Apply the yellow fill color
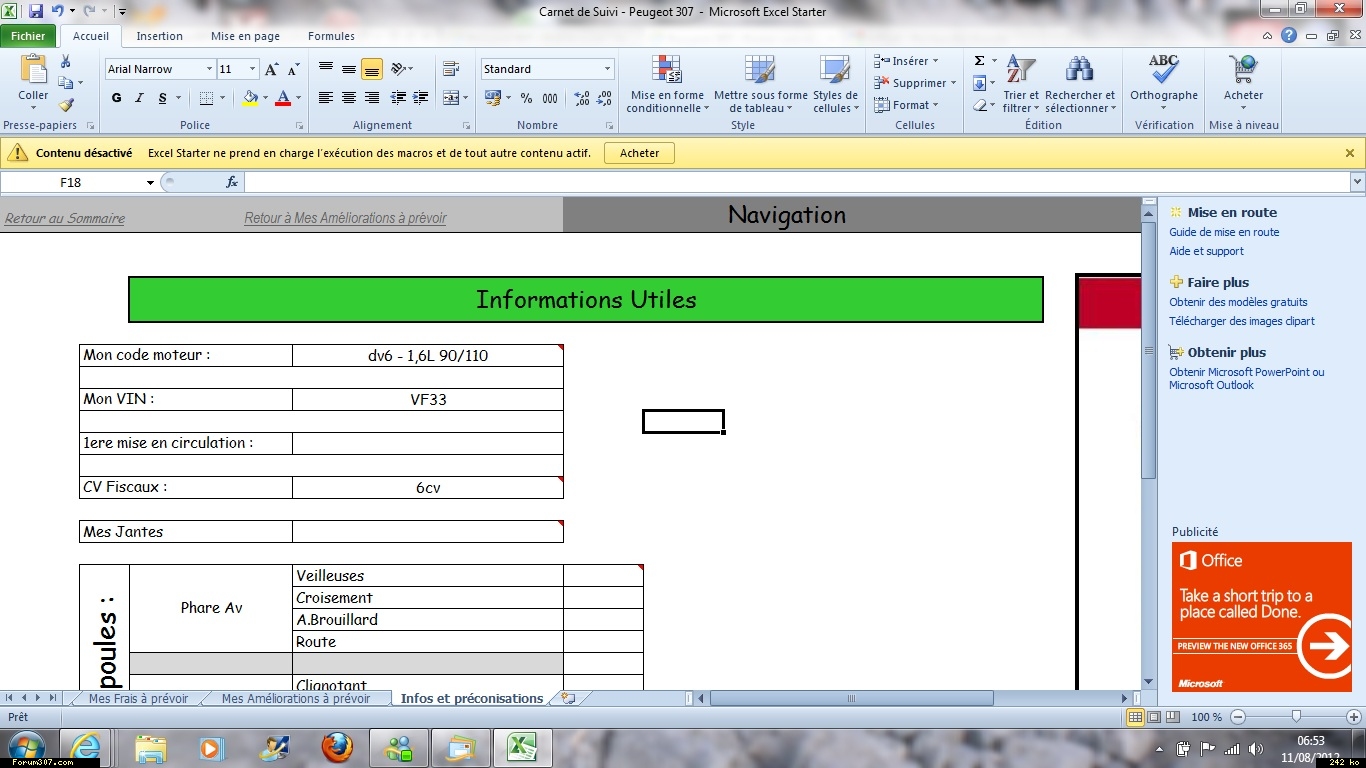This screenshot has height=768, width=1366. click(250, 98)
